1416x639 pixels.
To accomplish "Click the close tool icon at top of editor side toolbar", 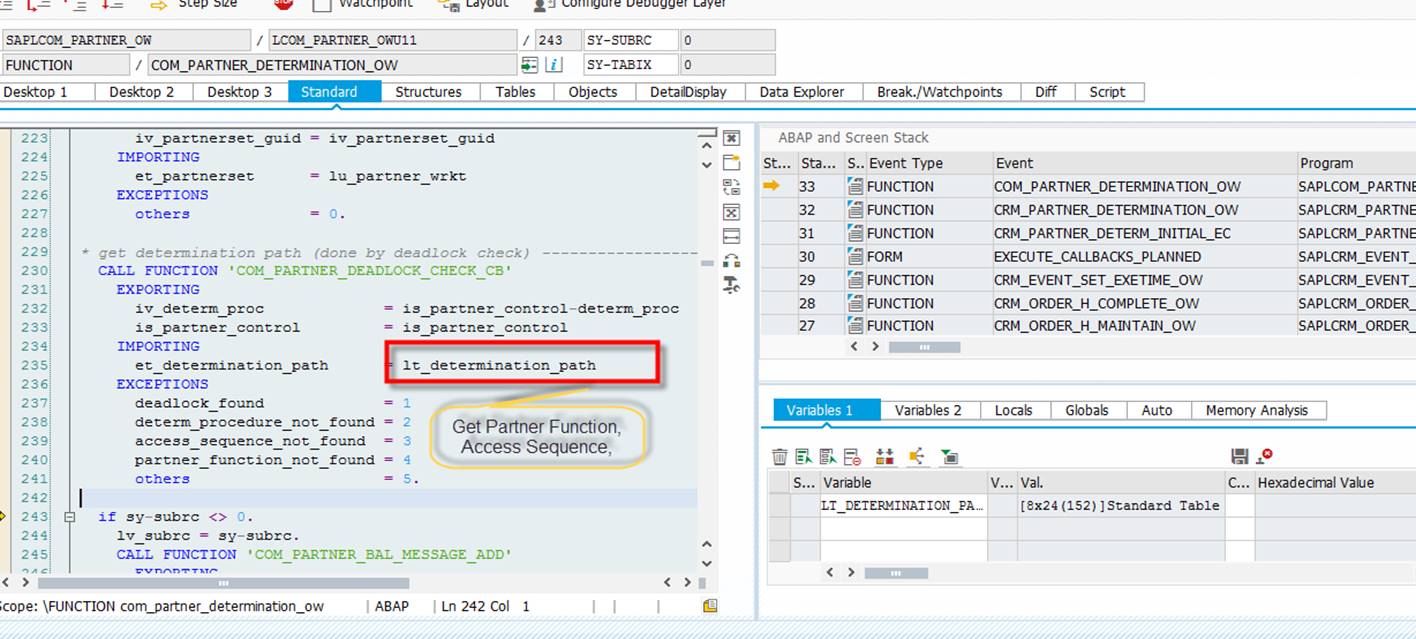I will pos(731,138).
